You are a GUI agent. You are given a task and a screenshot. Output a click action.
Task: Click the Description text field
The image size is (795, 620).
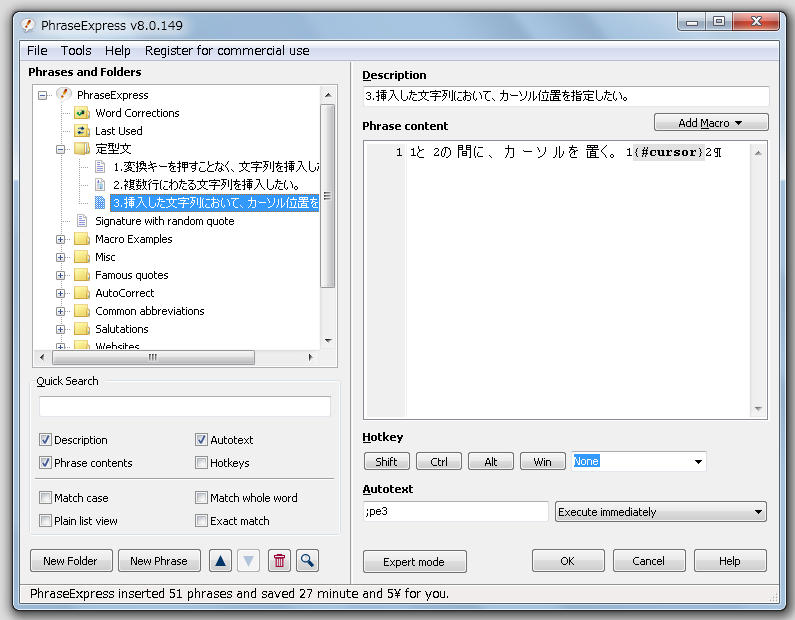[x=566, y=96]
